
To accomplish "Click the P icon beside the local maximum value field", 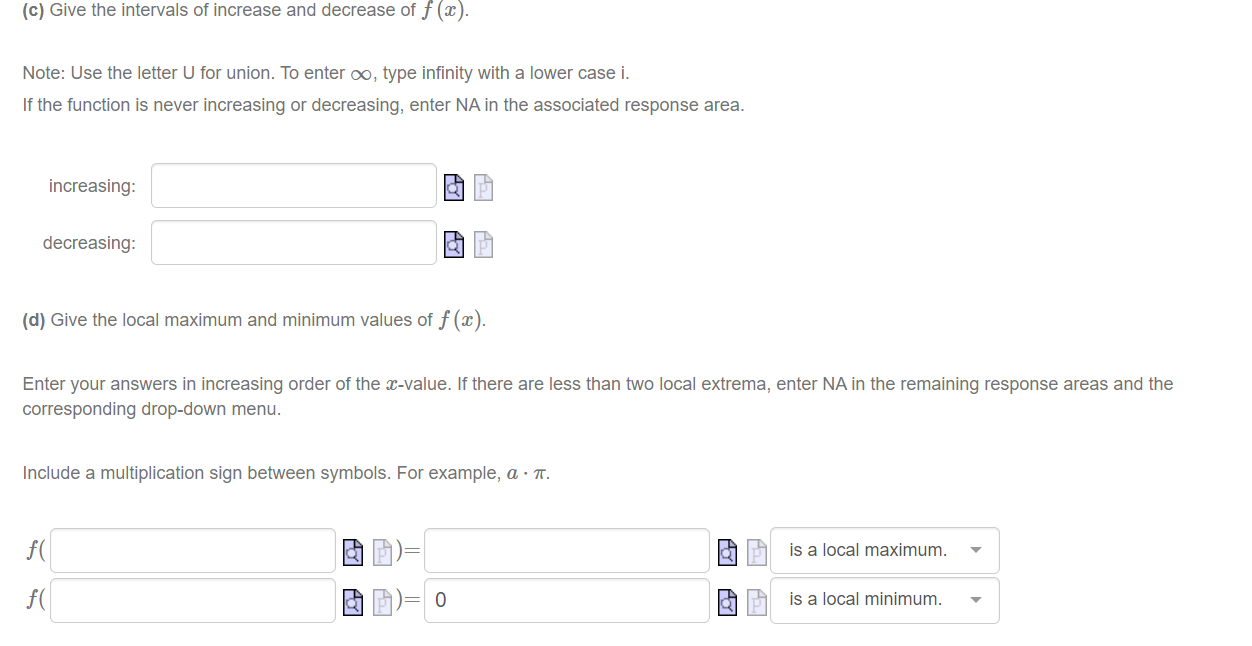I will pyautogui.click(x=756, y=550).
